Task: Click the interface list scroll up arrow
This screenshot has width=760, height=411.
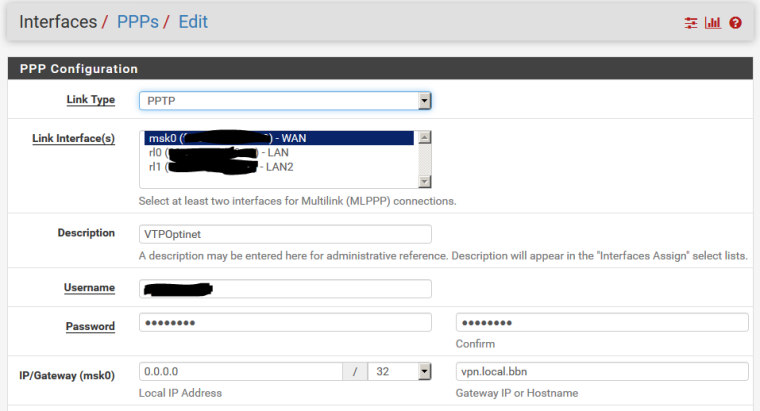Action: point(425,137)
